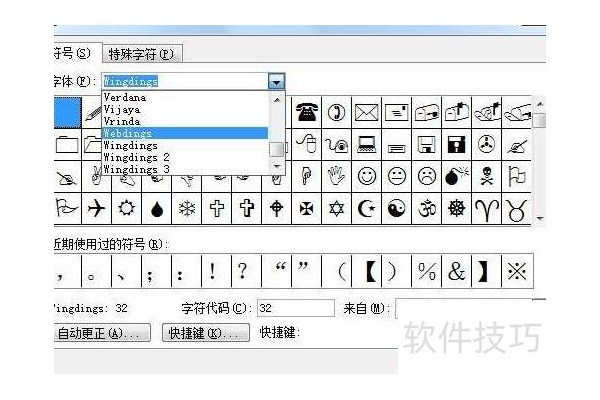600x400 pixels.
Task: Insert recent question mark symbol
Action: coord(246,271)
